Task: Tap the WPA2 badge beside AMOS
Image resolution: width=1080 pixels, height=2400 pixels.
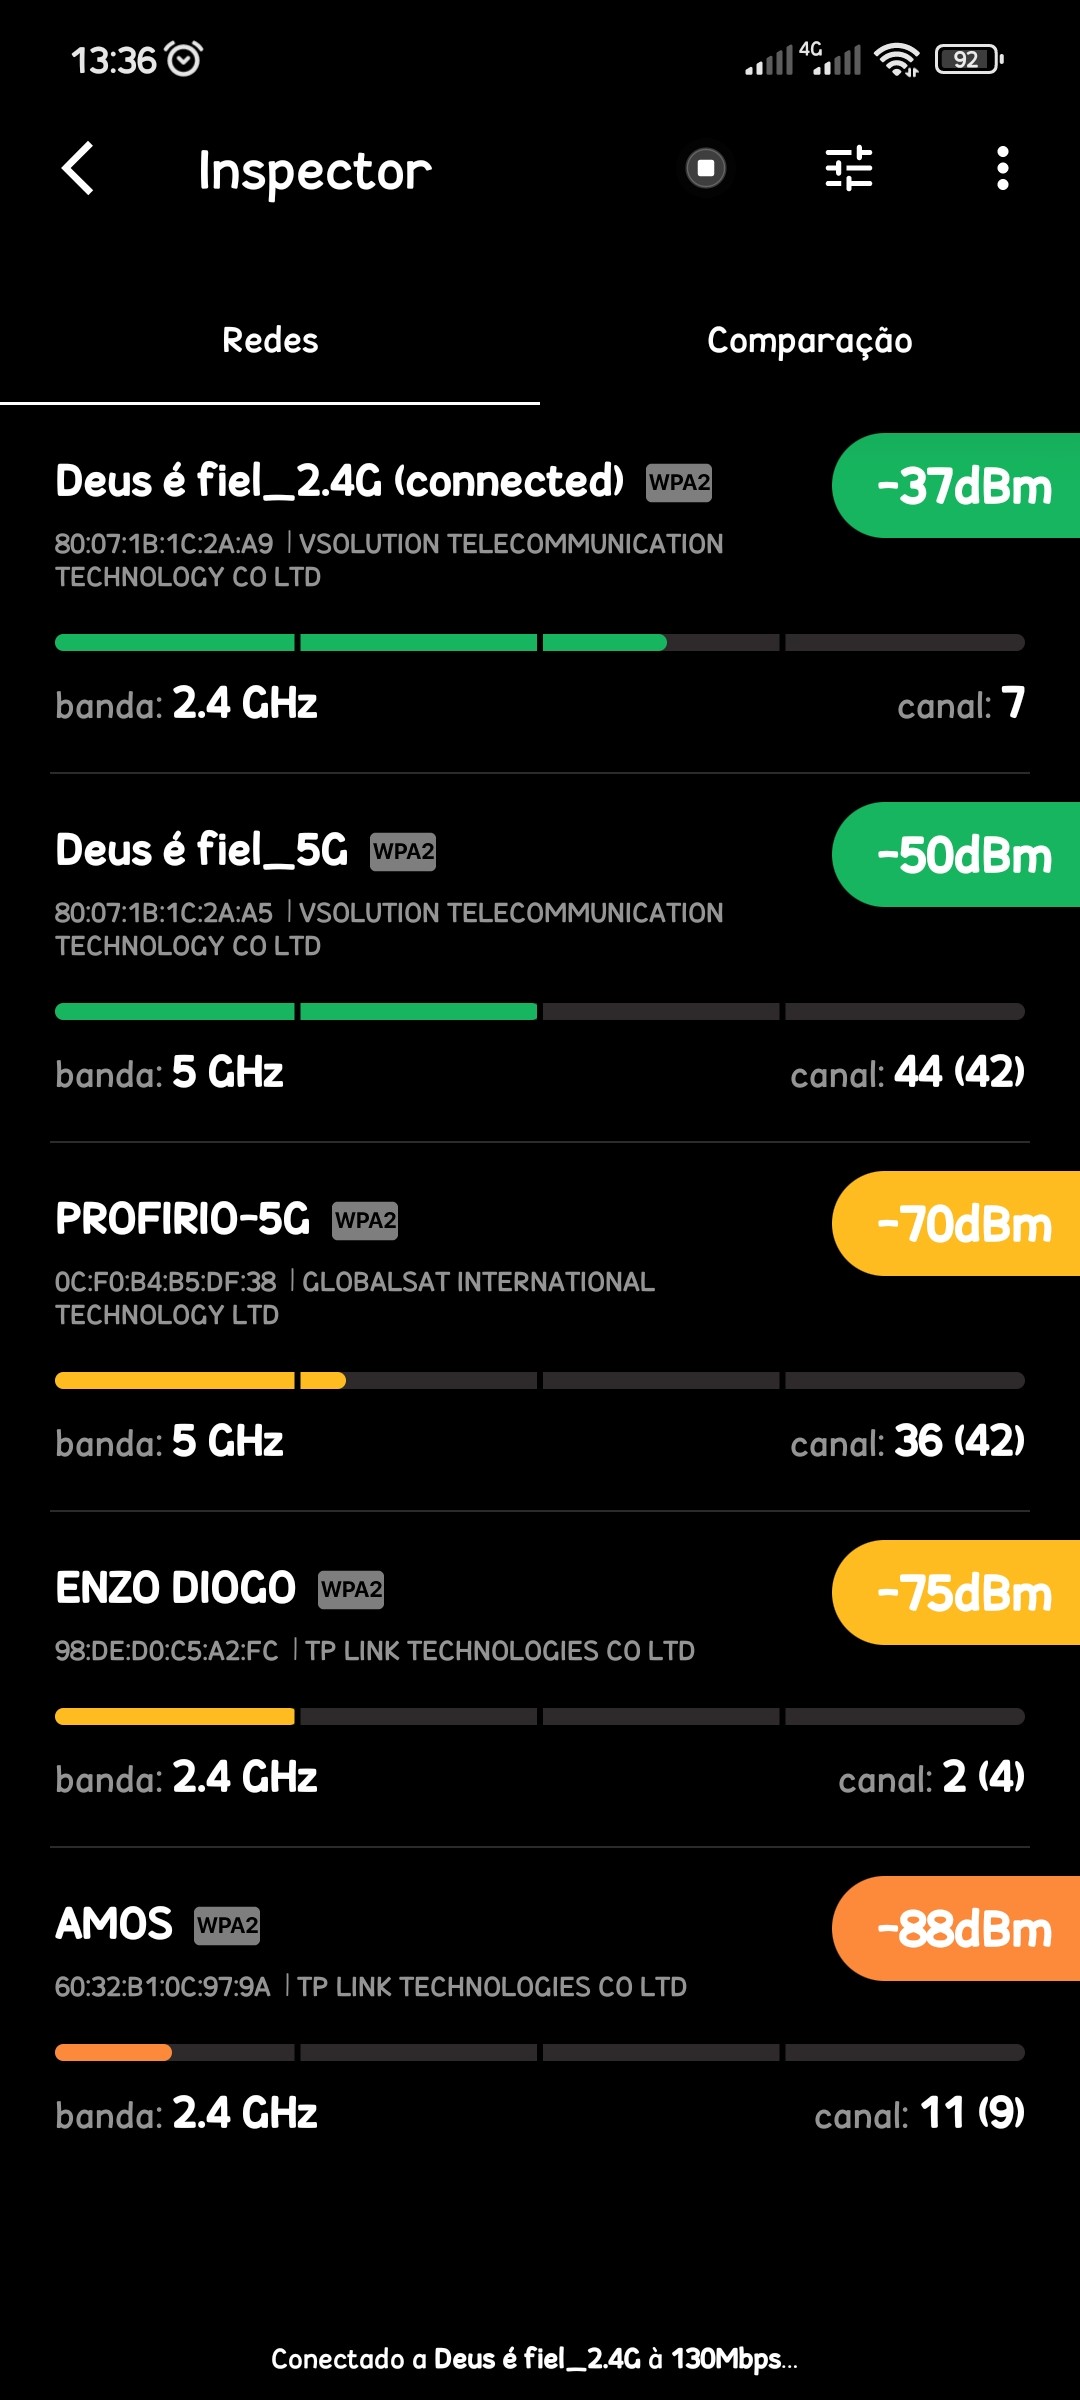Action: (x=227, y=1925)
